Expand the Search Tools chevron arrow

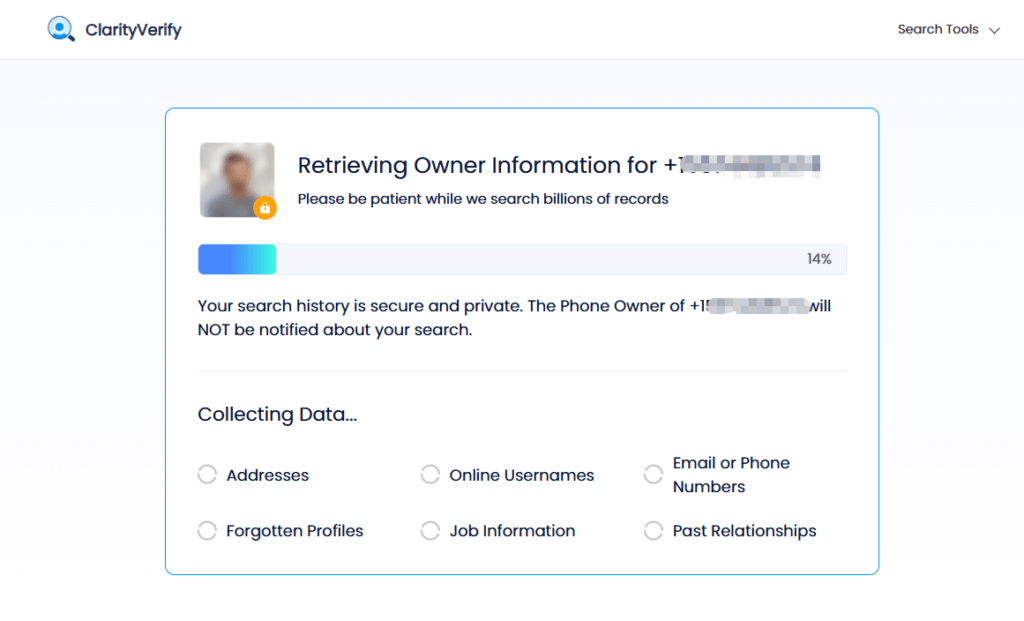994,31
